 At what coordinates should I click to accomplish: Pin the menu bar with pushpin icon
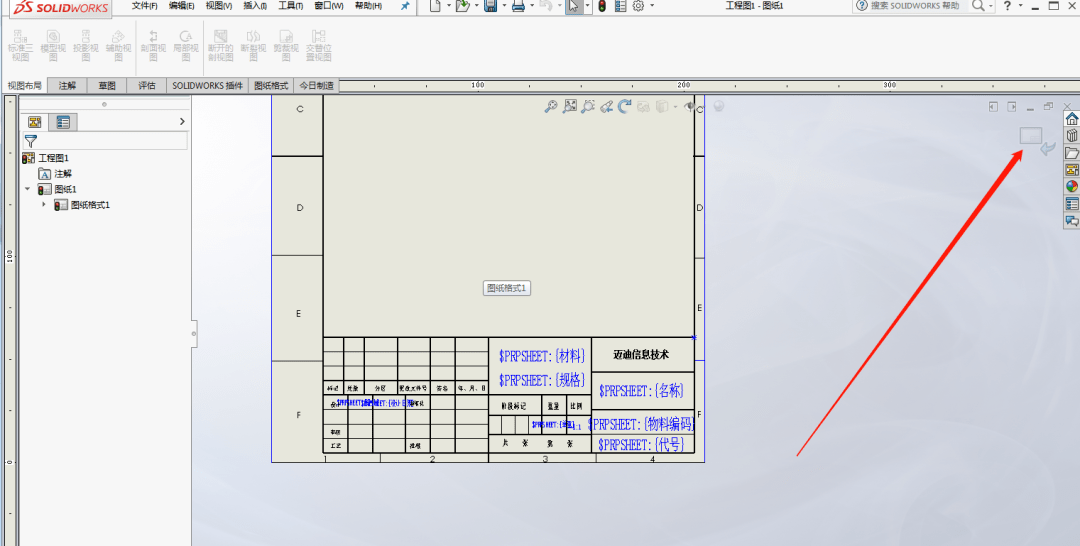click(x=405, y=6)
